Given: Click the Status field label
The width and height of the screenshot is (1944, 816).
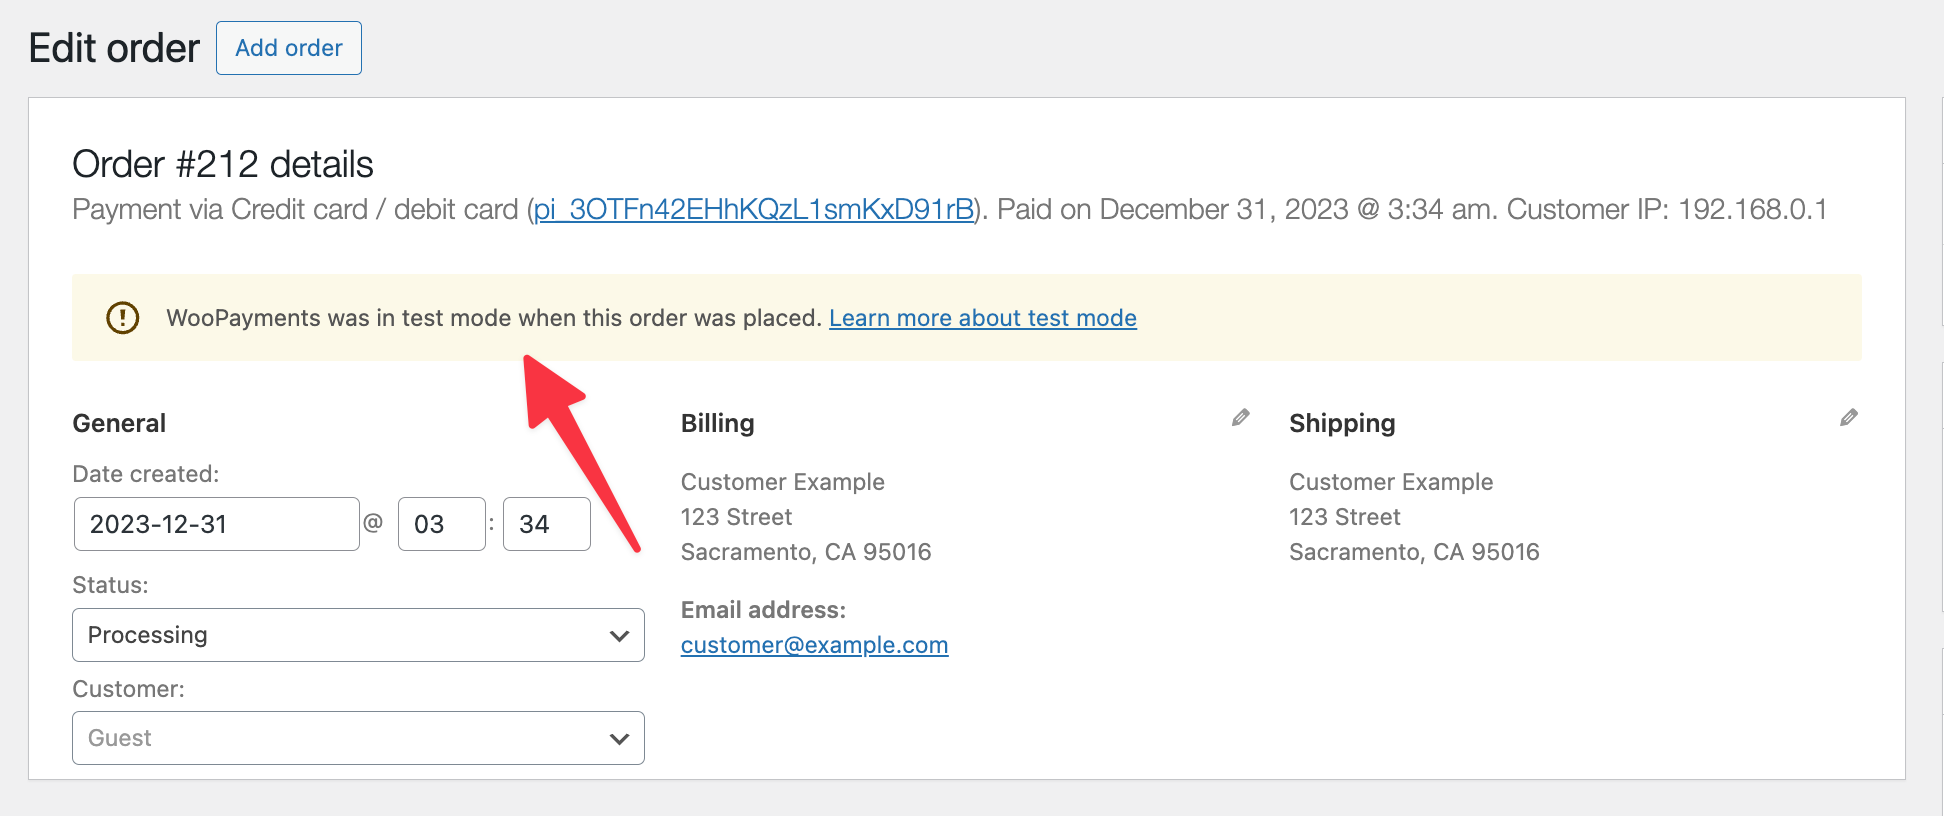Looking at the screenshot, I should (110, 585).
